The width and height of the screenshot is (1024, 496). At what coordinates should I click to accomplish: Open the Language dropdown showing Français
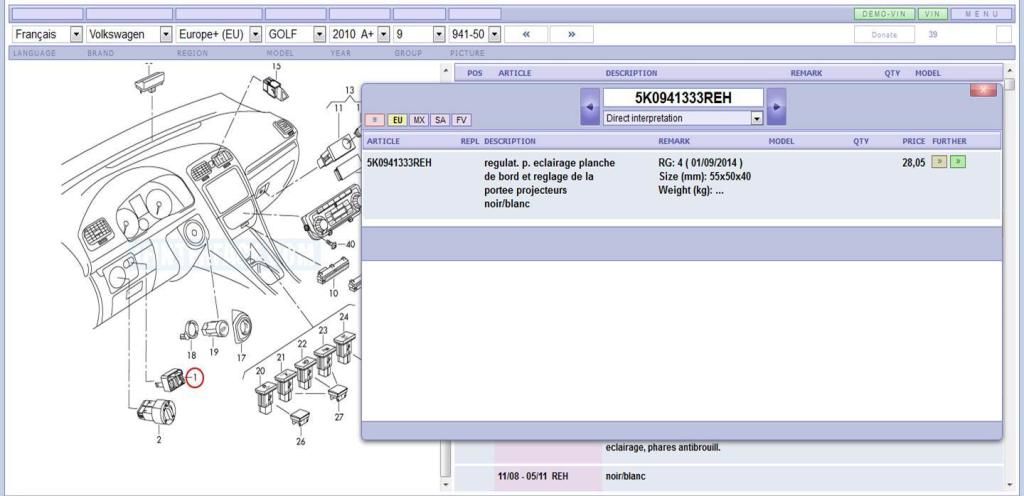(x=47, y=34)
